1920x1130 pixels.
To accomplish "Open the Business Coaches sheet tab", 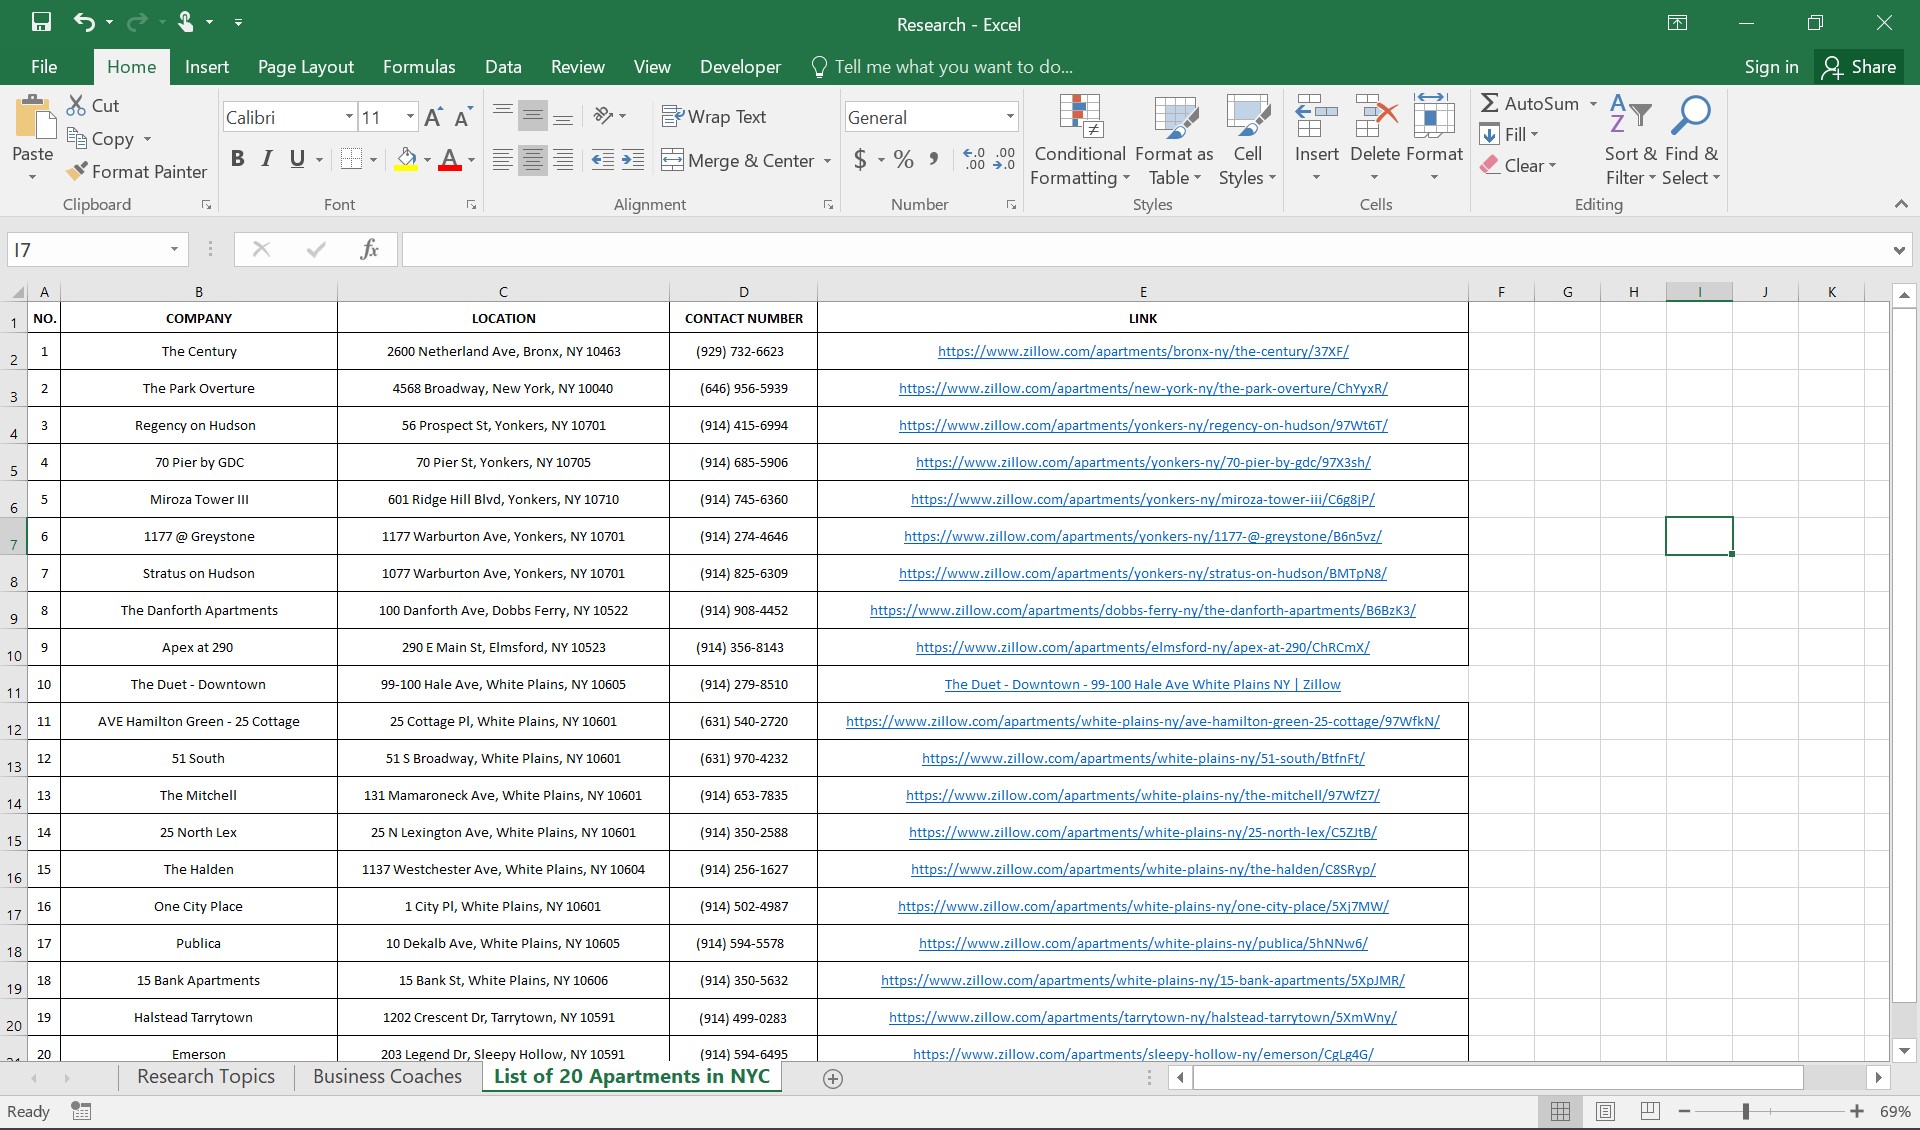I will (x=387, y=1077).
